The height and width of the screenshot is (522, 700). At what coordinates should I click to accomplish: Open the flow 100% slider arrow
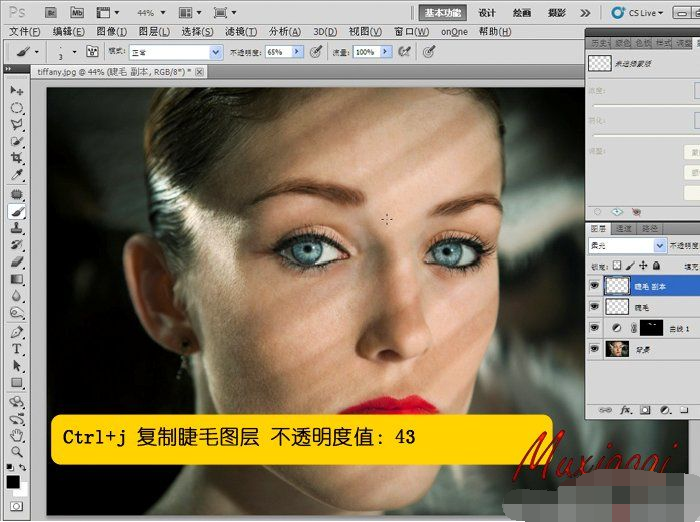coord(386,52)
